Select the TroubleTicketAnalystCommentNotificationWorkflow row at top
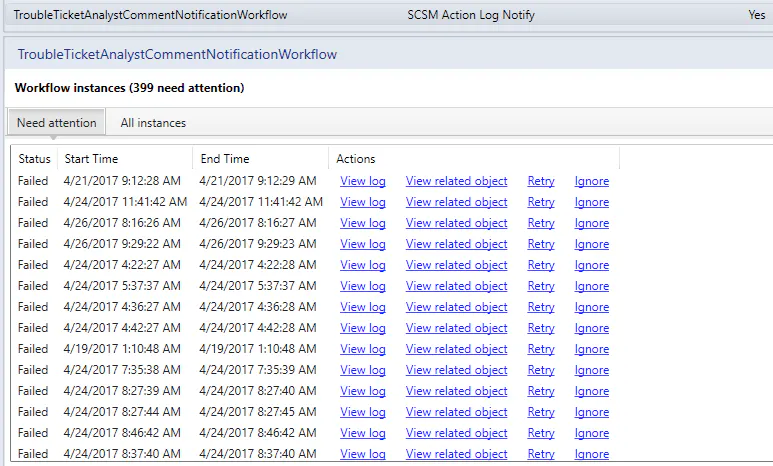Screen dimensions: 773x466 point(388,15)
